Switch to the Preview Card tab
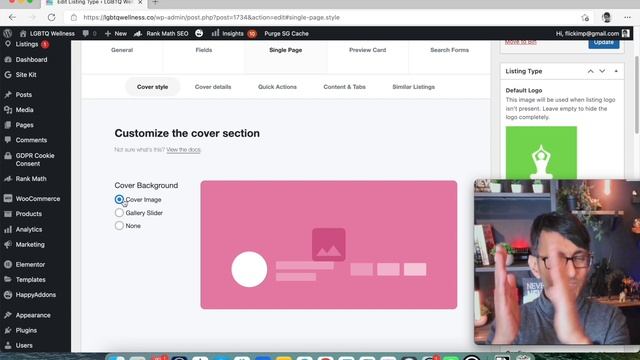This screenshot has width=640, height=360. click(x=367, y=50)
